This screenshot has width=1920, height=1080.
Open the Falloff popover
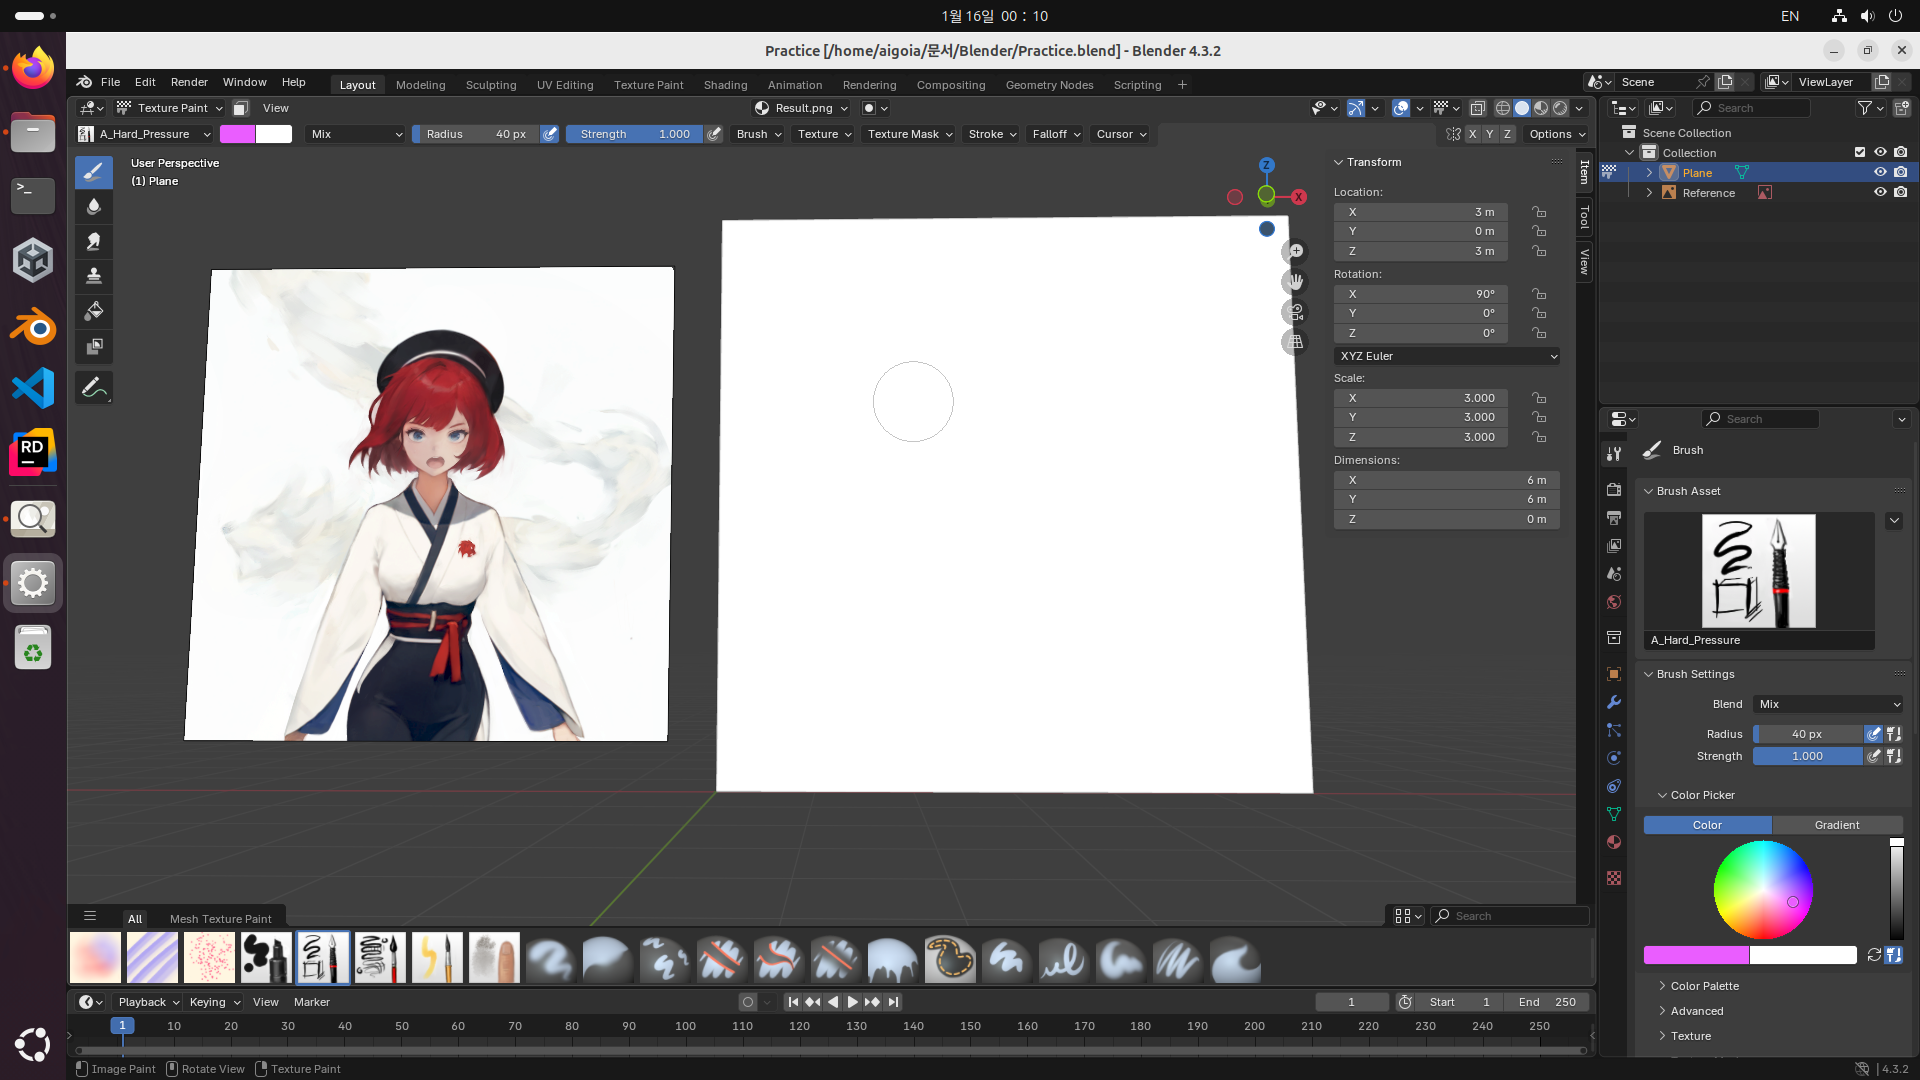pyautogui.click(x=1056, y=134)
